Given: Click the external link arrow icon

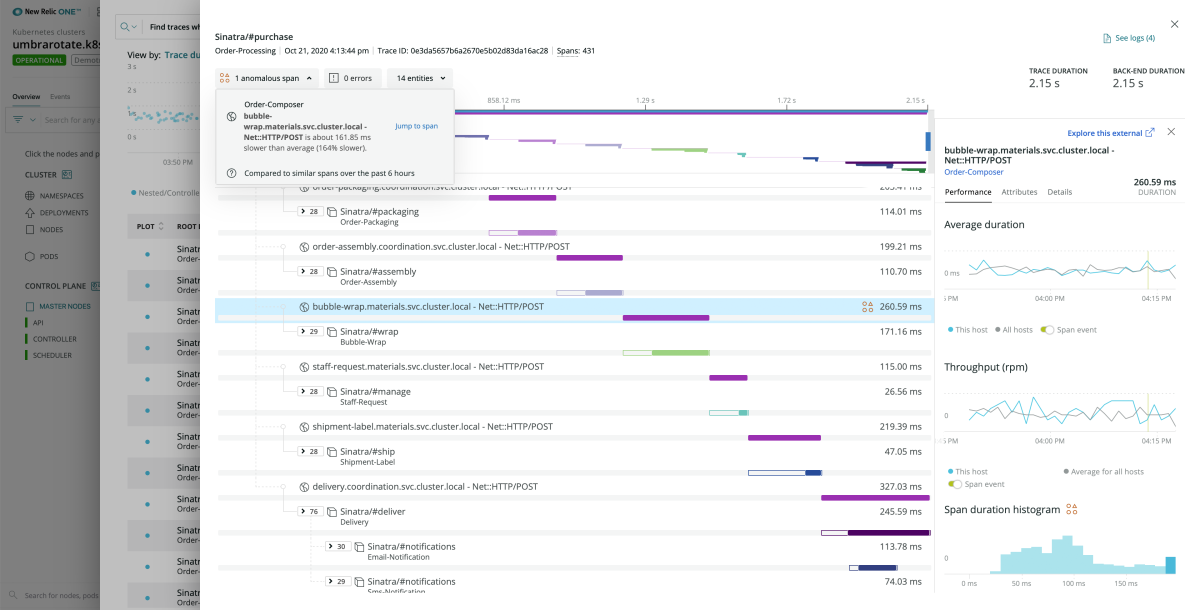Looking at the screenshot, I should [x=1150, y=132].
